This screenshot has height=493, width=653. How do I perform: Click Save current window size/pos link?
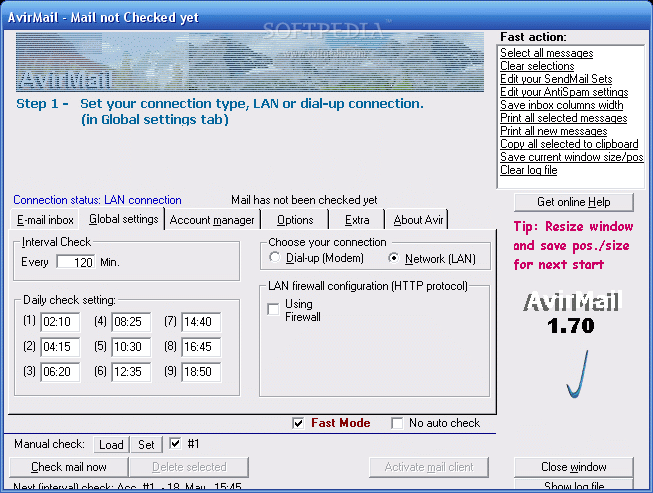(x=571, y=157)
